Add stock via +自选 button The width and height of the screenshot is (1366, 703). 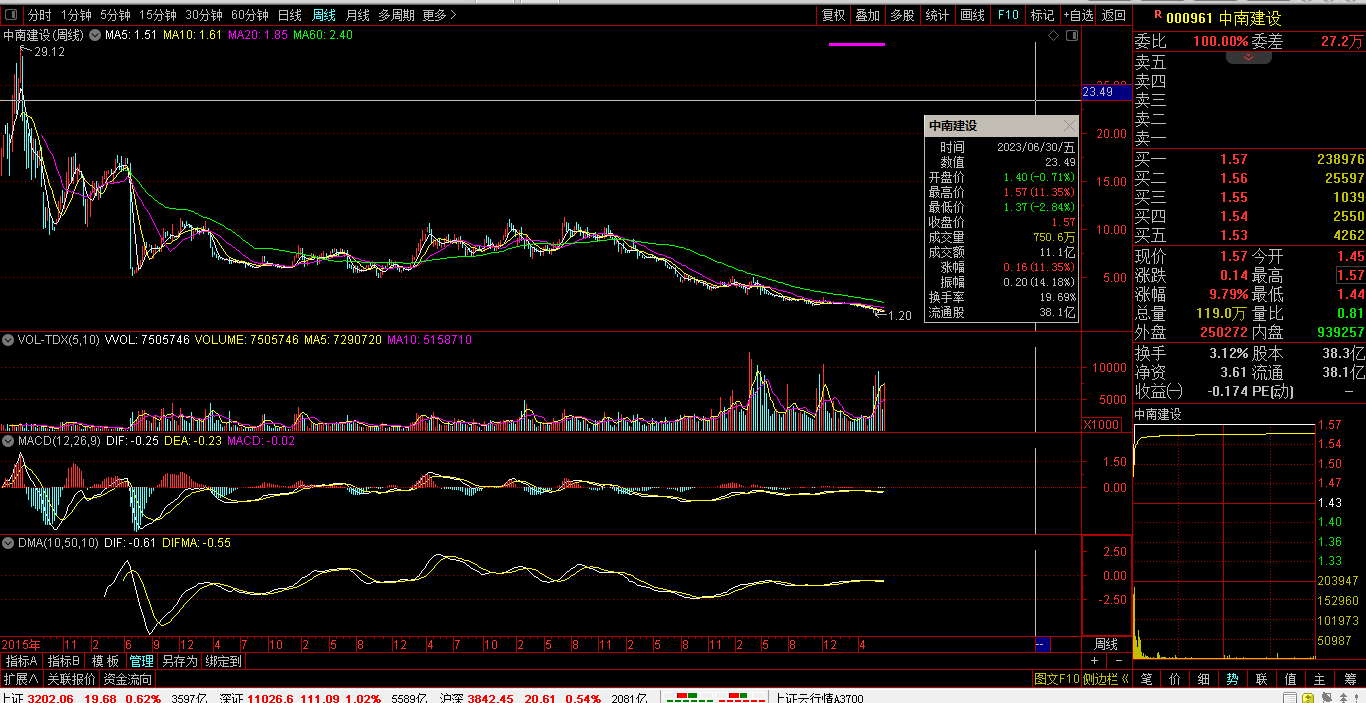[x=1078, y=15]
